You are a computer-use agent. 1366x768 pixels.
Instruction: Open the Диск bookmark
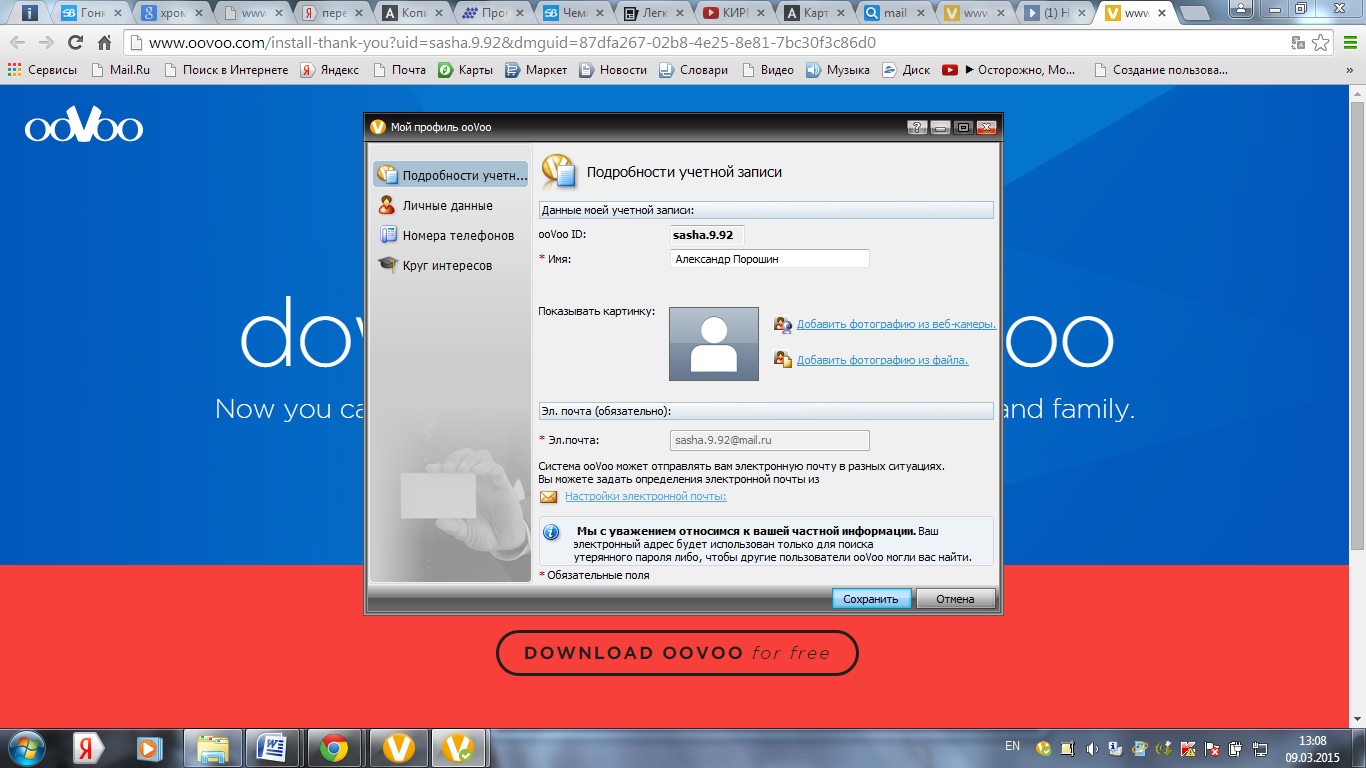tap(906, 70)
